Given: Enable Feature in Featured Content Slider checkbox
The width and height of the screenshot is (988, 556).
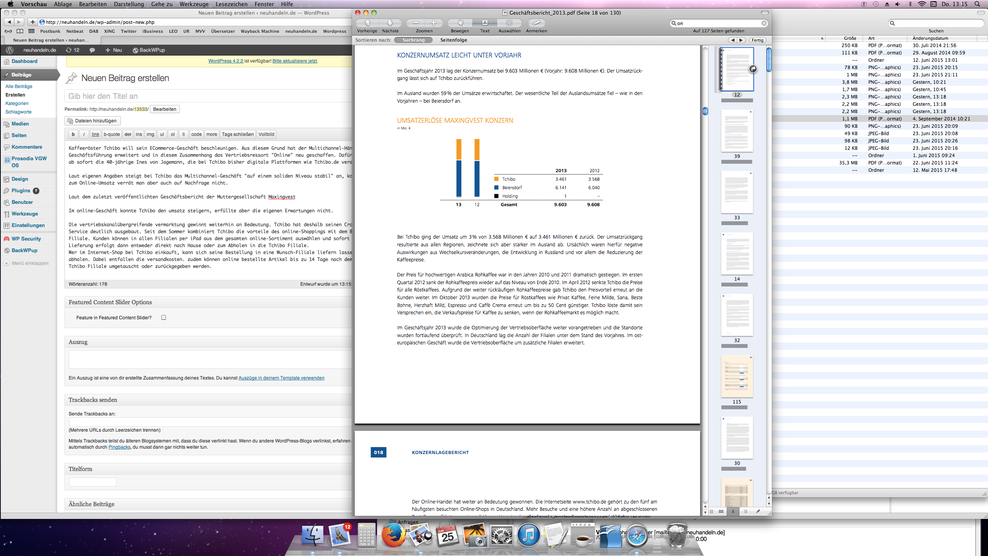Looking at the screenshot, I should [164, 318].
